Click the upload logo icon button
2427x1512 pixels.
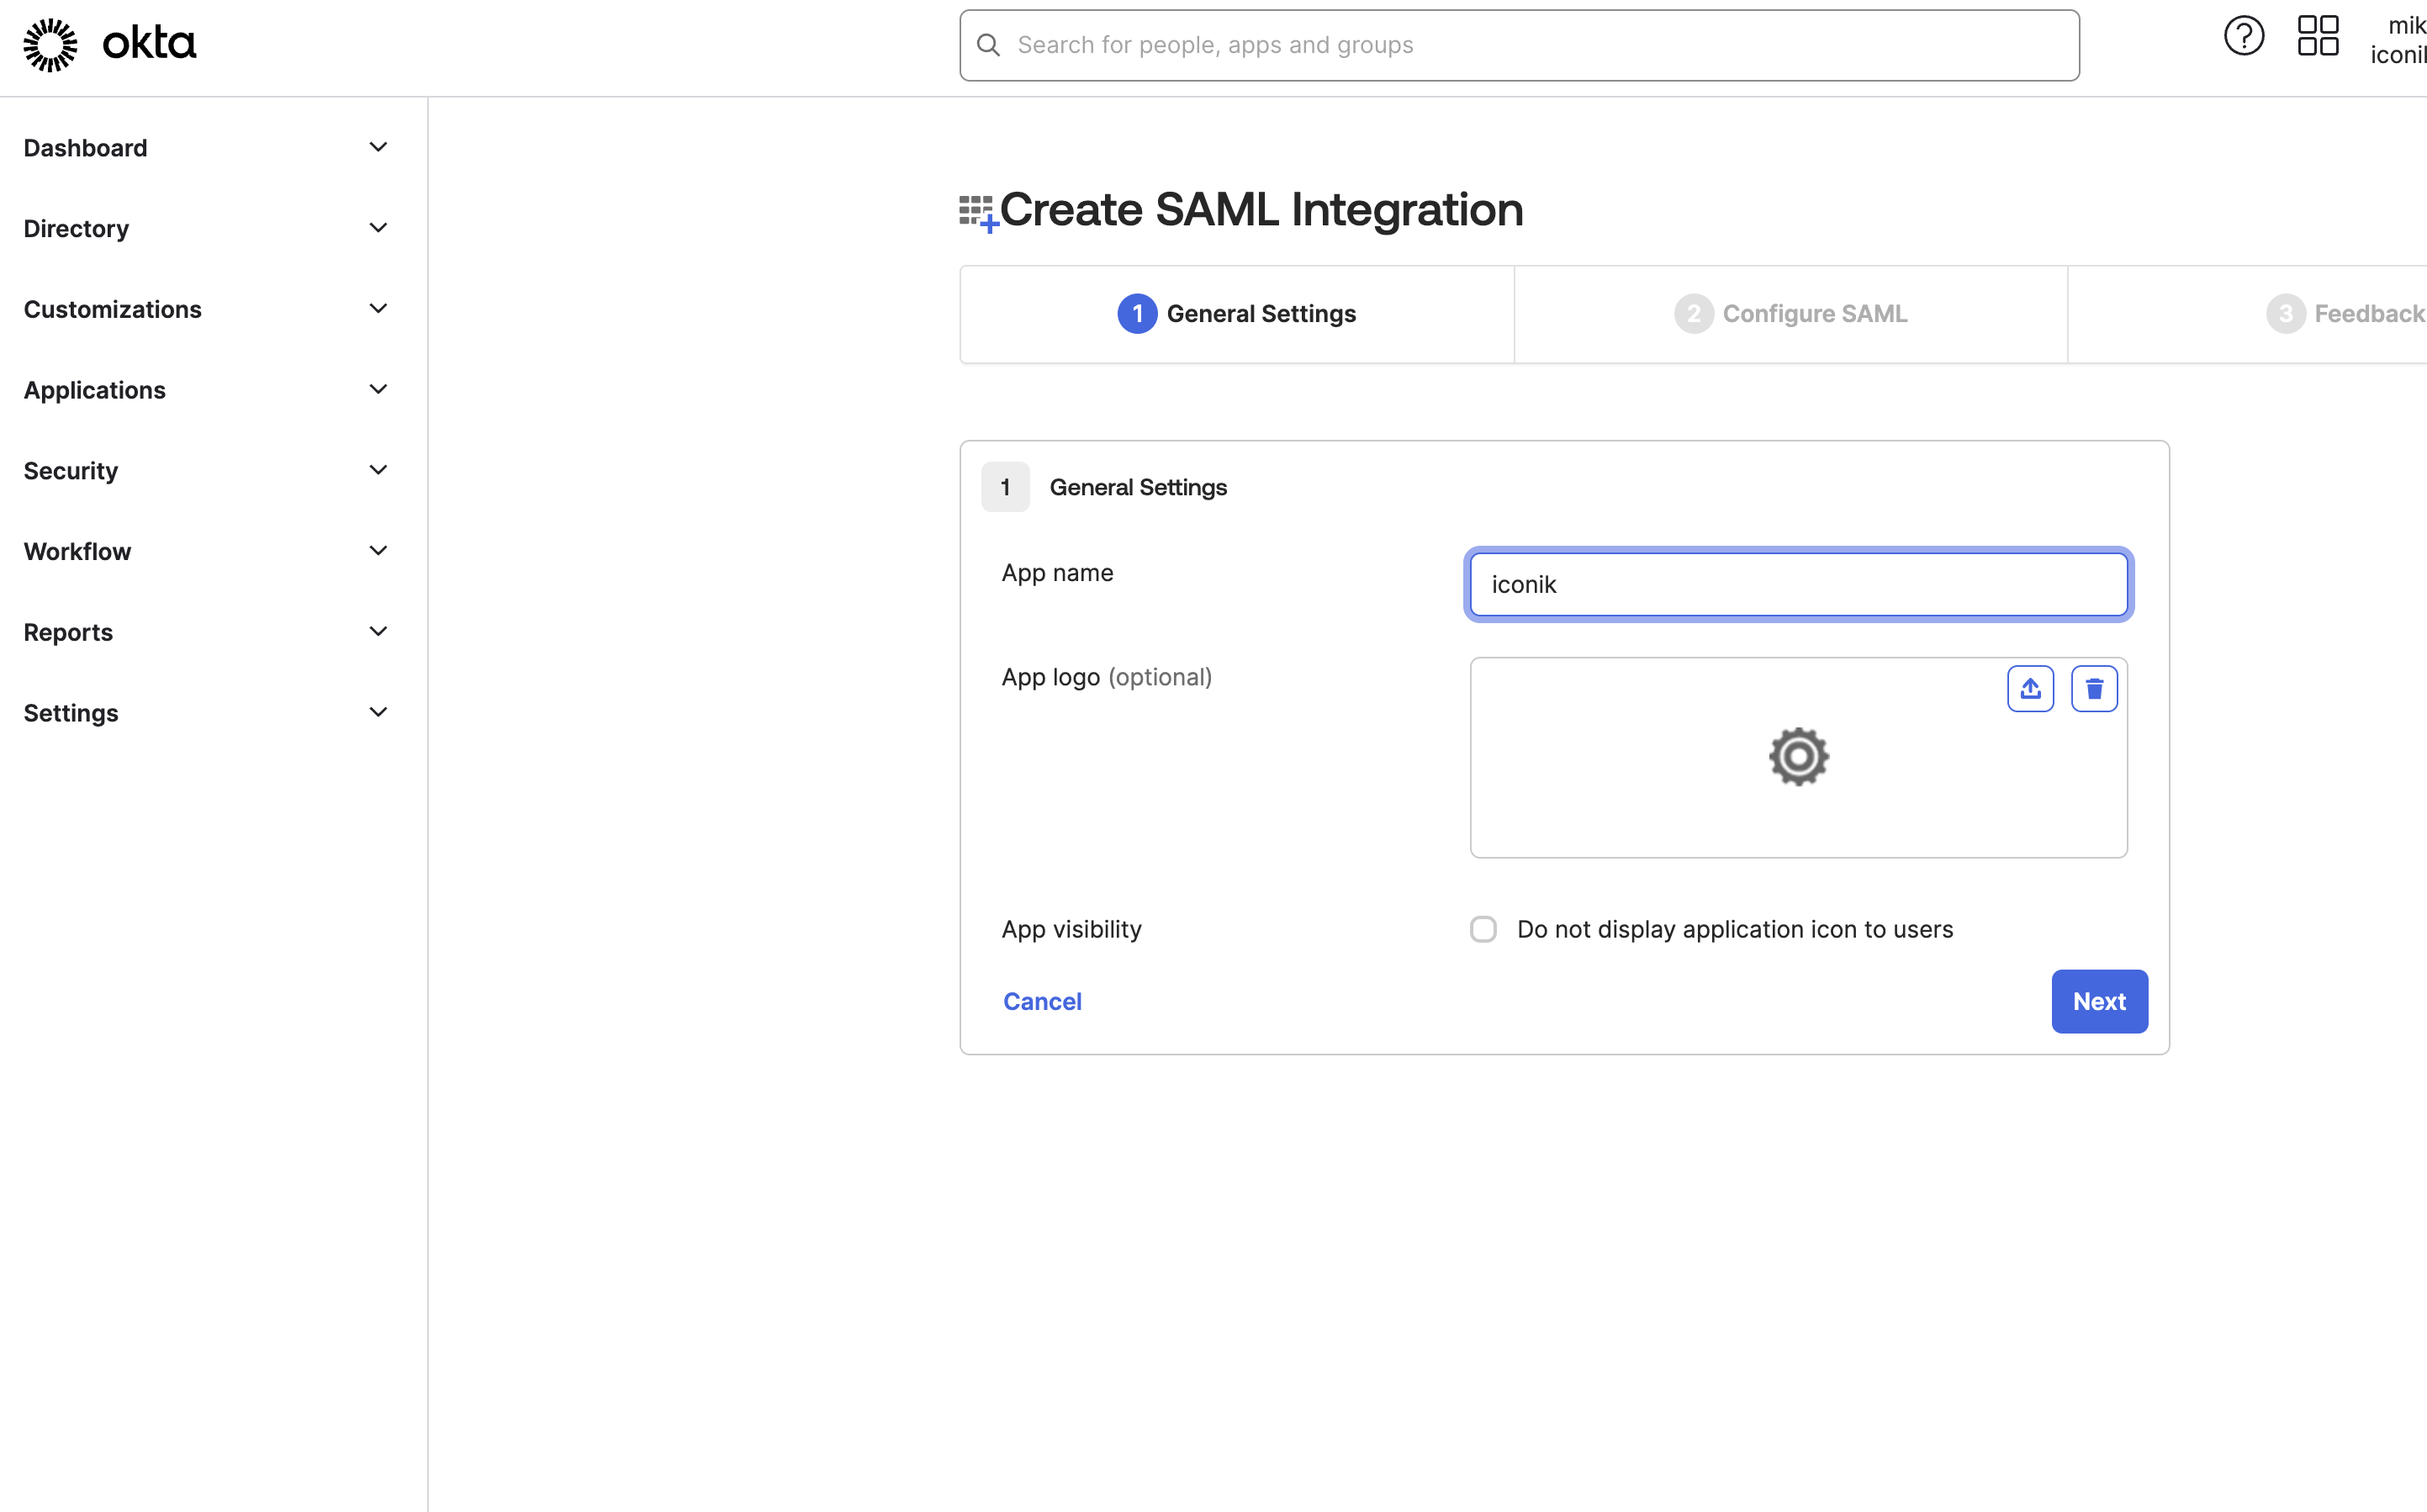coord(2030,689)
